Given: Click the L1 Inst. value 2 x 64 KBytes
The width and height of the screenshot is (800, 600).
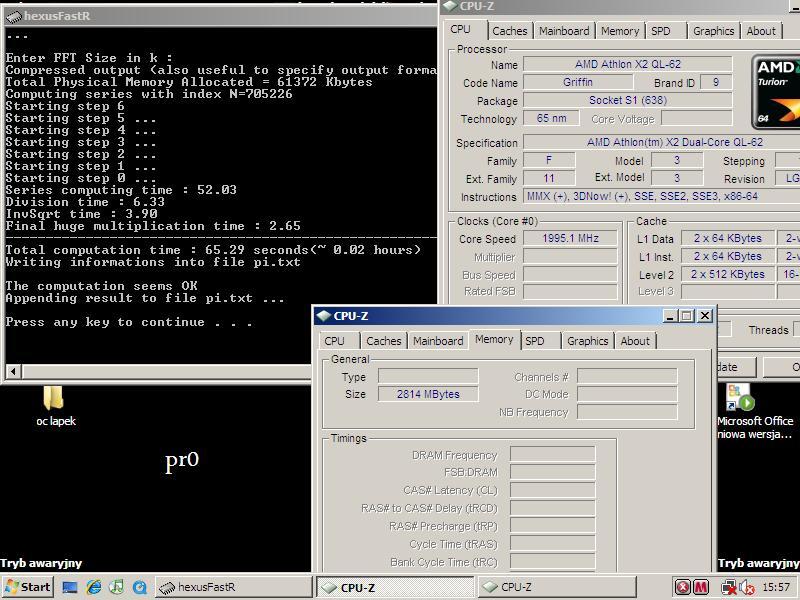Looking at the screenshot, I should (728, 256).
